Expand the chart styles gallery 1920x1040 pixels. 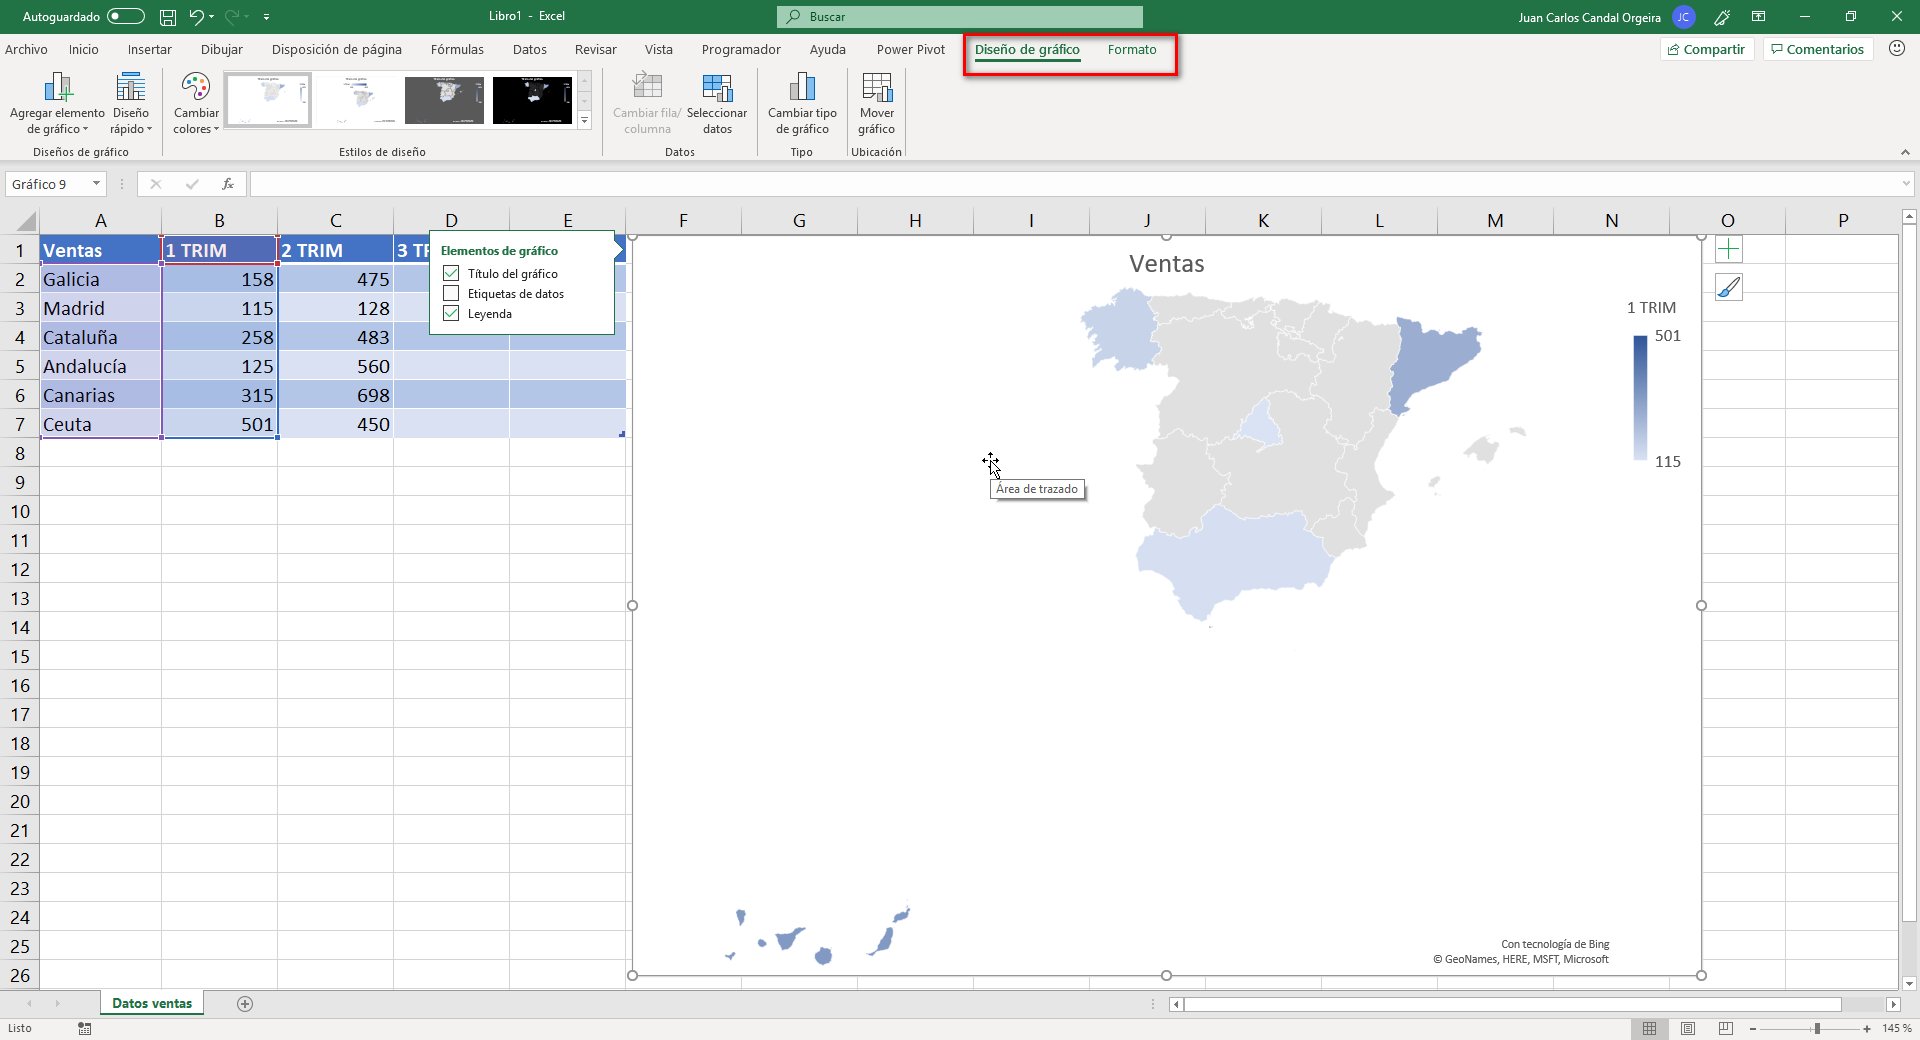click(x=585, y=120)
